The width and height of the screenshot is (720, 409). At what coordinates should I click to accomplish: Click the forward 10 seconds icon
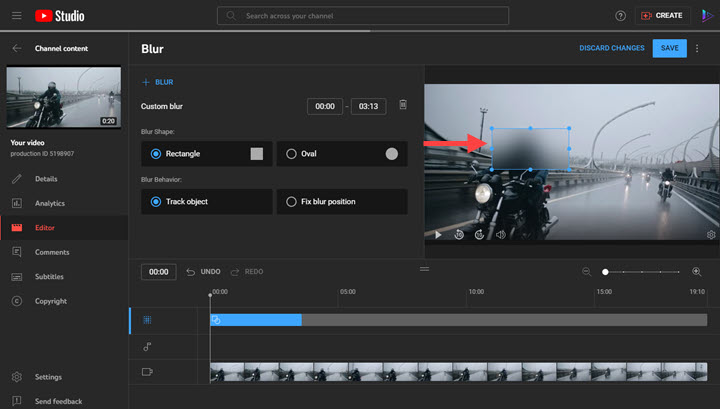coord(479,234)
